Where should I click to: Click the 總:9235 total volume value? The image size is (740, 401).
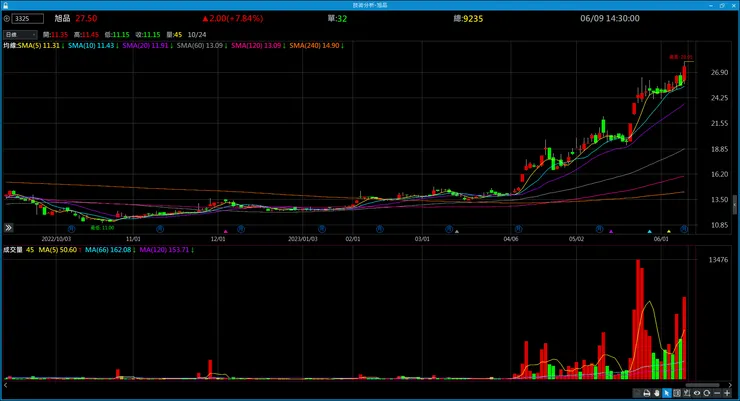[468, 19]
